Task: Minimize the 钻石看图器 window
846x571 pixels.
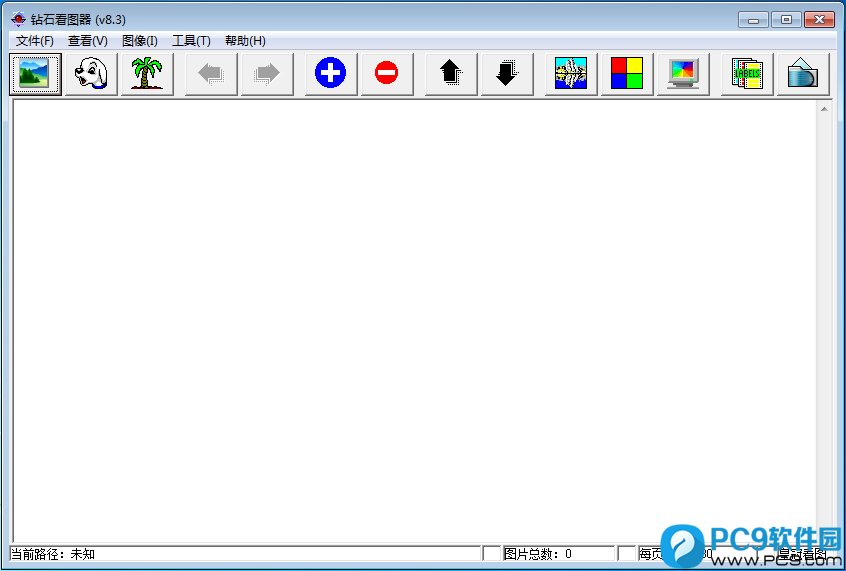Action: (753, 20)
